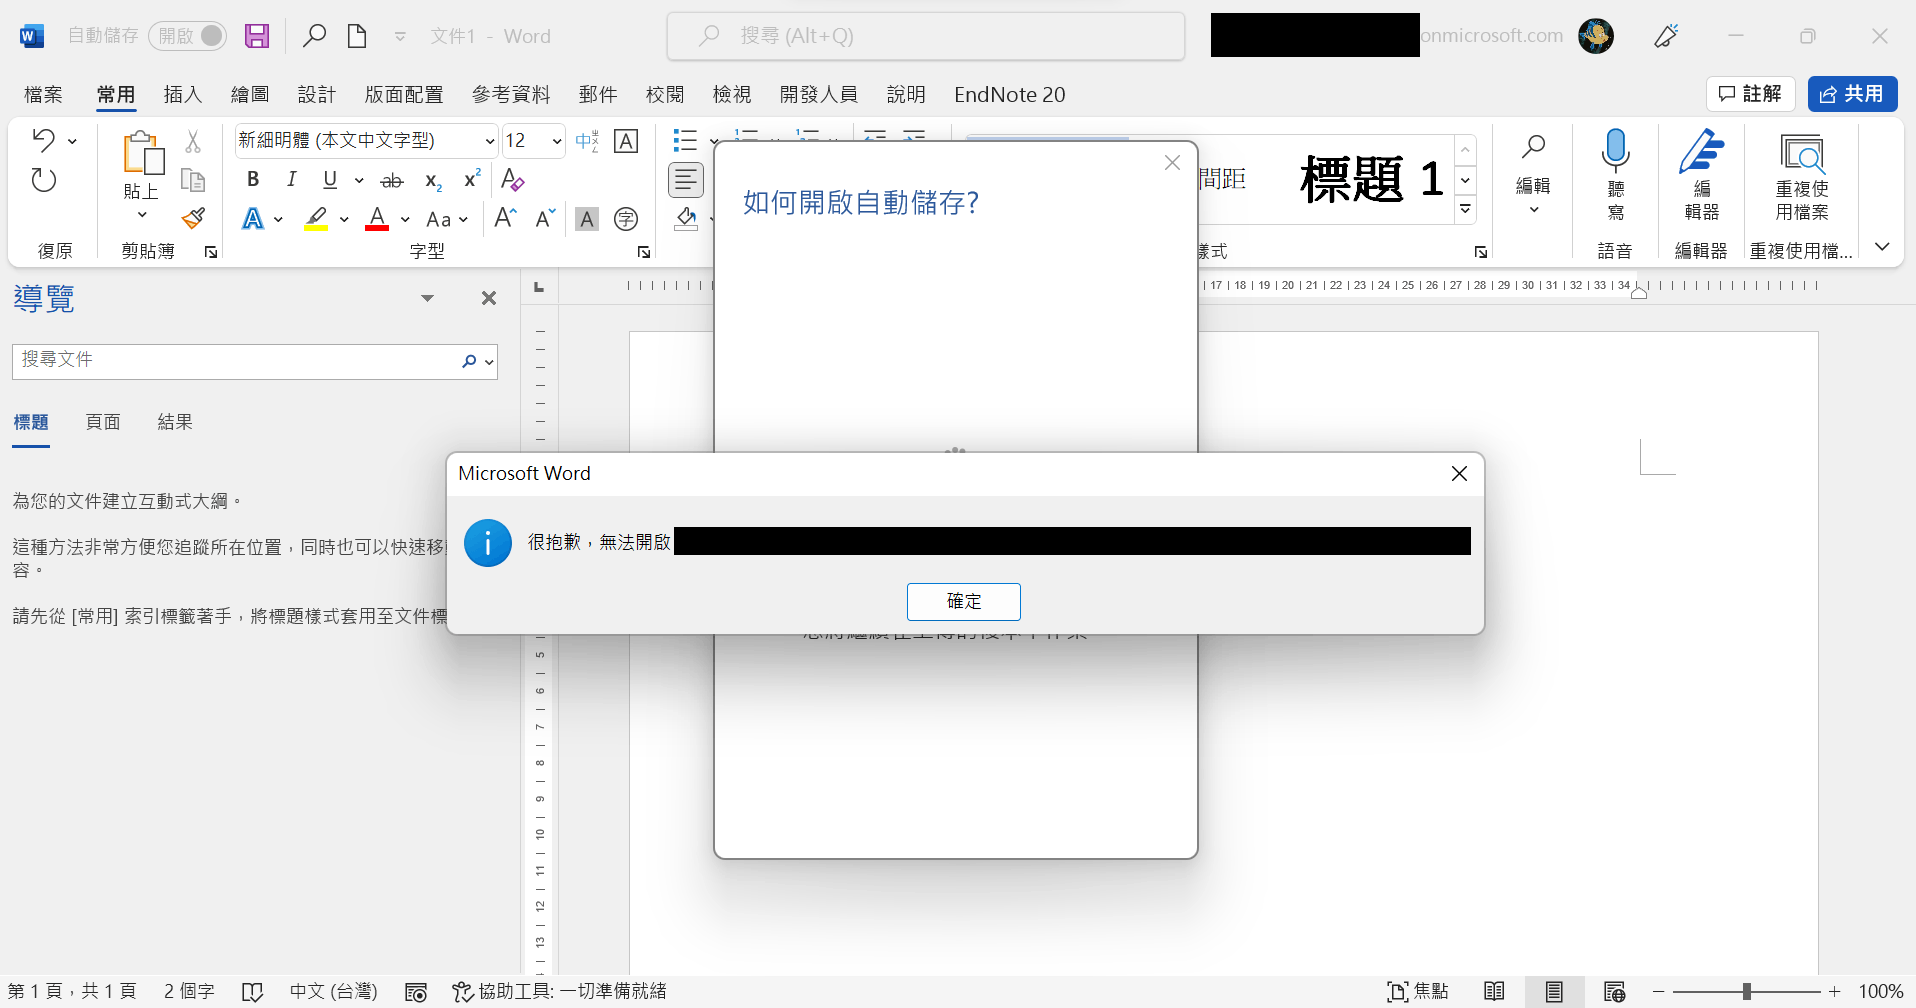Screen dimensions: 1916x1008
Task: Click the magnifier search icon beside Save
Action: pyautogui.click(x=314, y=36)
